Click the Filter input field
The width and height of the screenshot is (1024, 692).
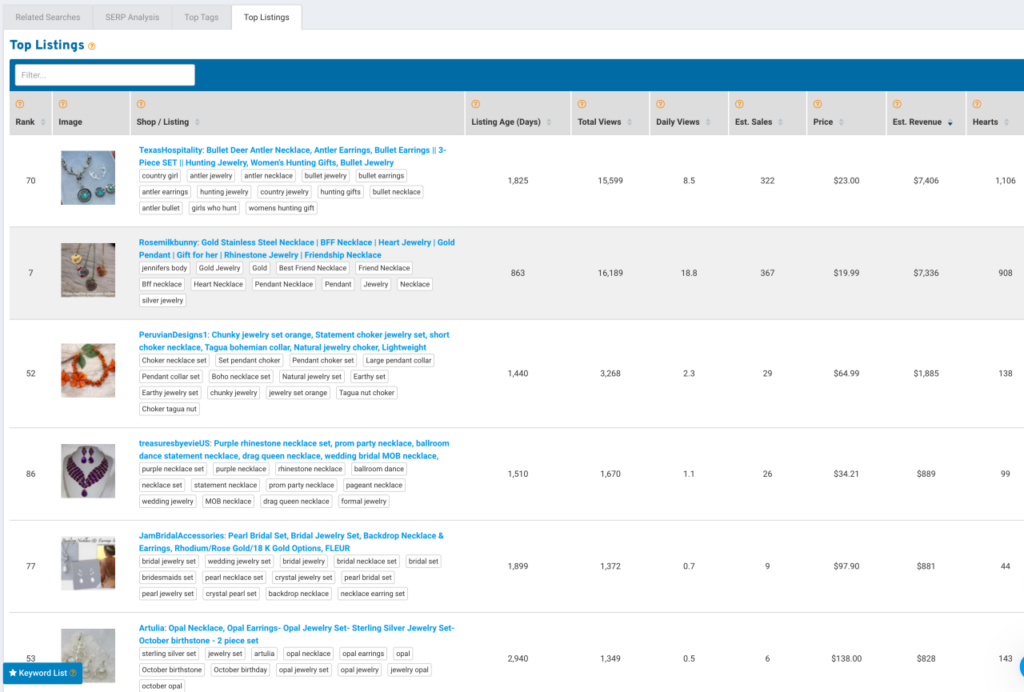[104, 75]
